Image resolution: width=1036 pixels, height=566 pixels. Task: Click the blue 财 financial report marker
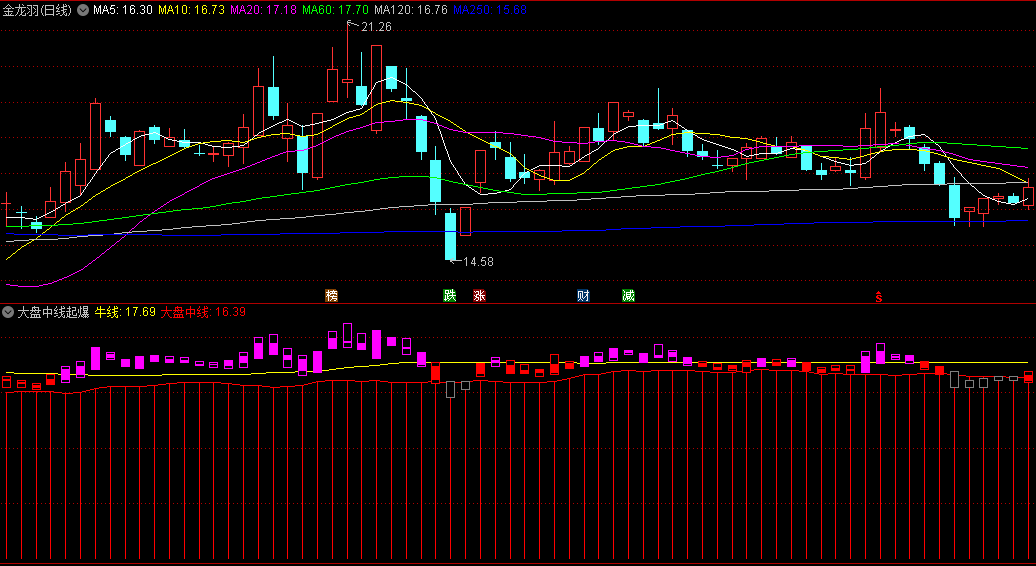click(583, 296)
